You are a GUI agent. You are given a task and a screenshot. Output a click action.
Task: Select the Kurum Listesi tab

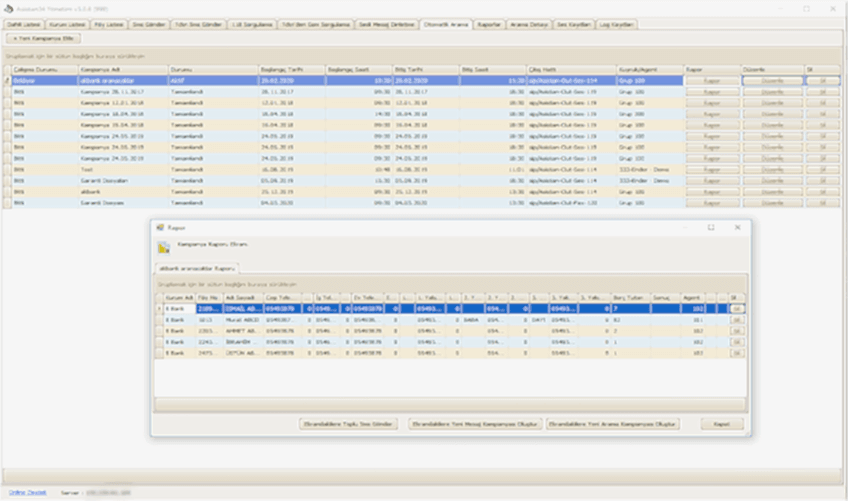coord(66,23)
